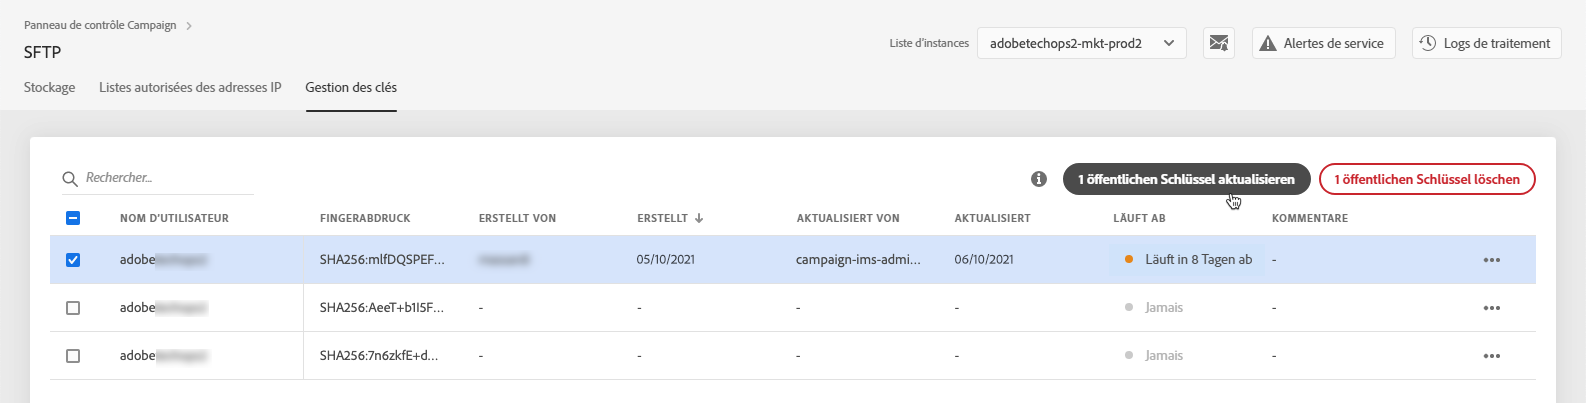Click 1 öffentlichen Schlüssel löschen button
This screenshot has height=403, width=1586.
pyautogui.click(x=1427, y=179)
